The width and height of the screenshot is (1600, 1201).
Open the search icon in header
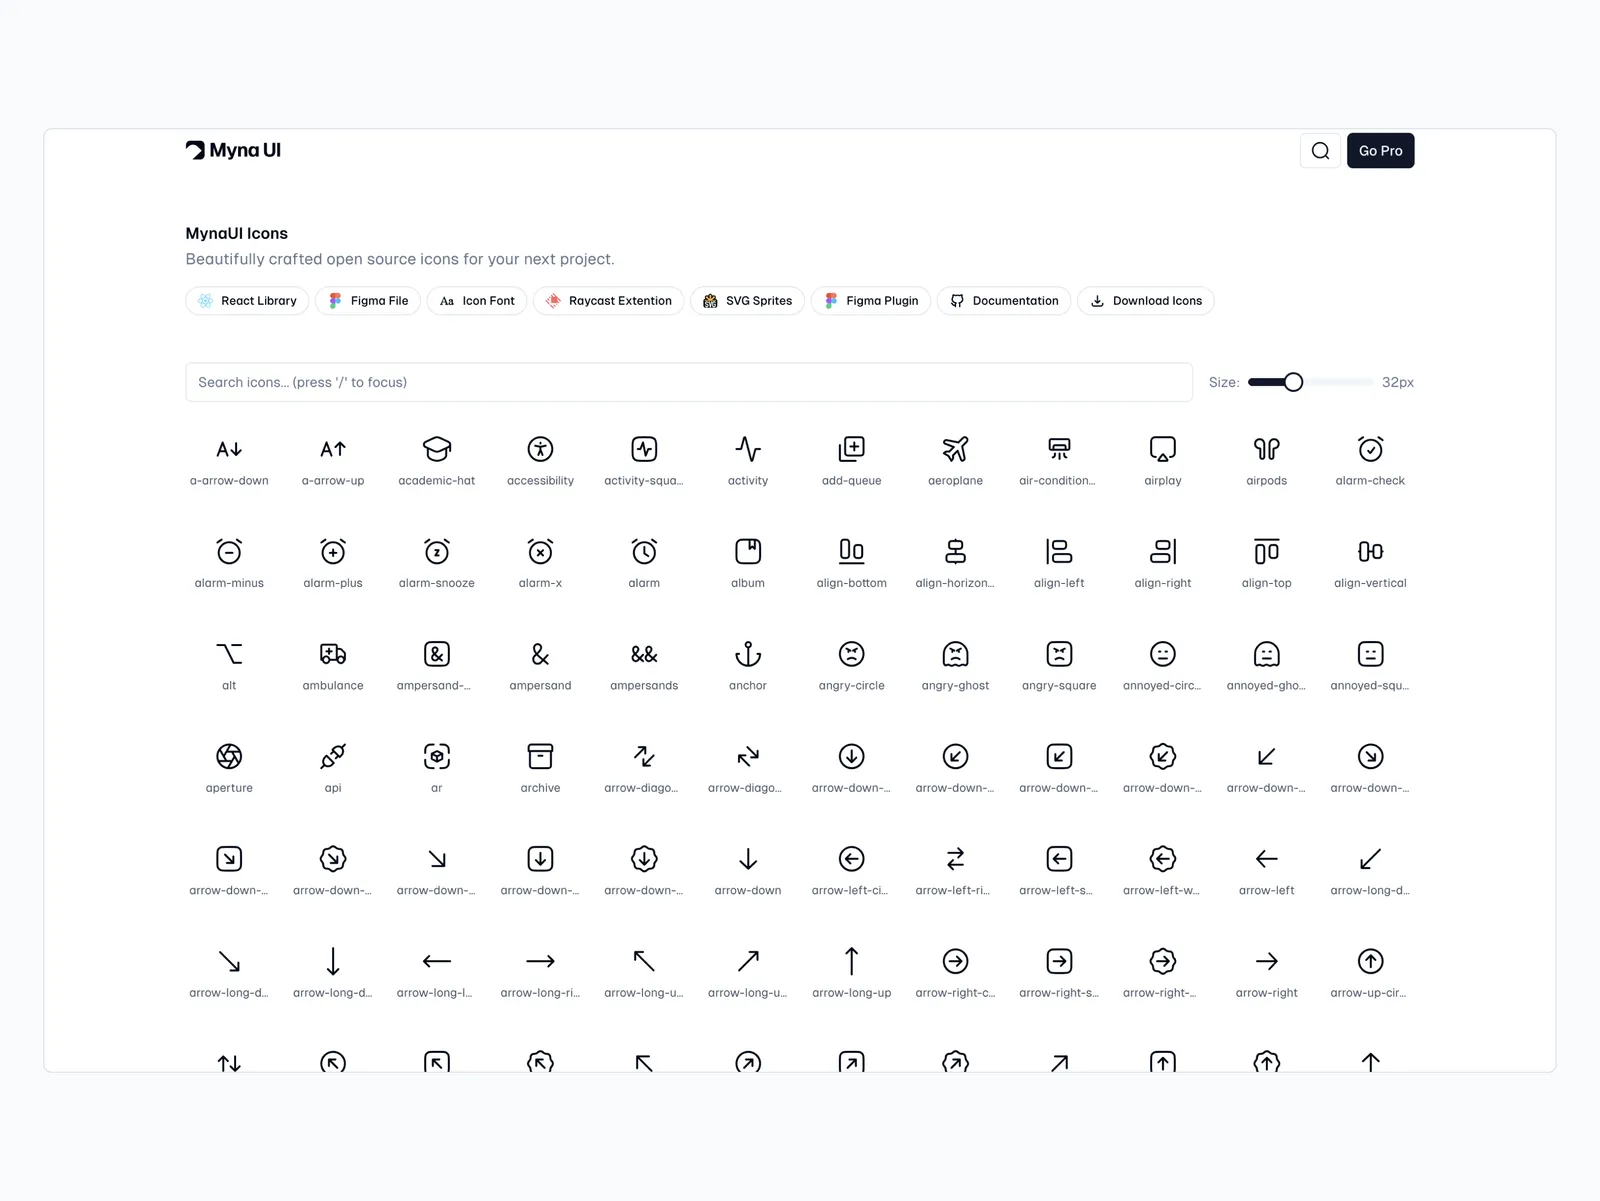point(1320,151)
